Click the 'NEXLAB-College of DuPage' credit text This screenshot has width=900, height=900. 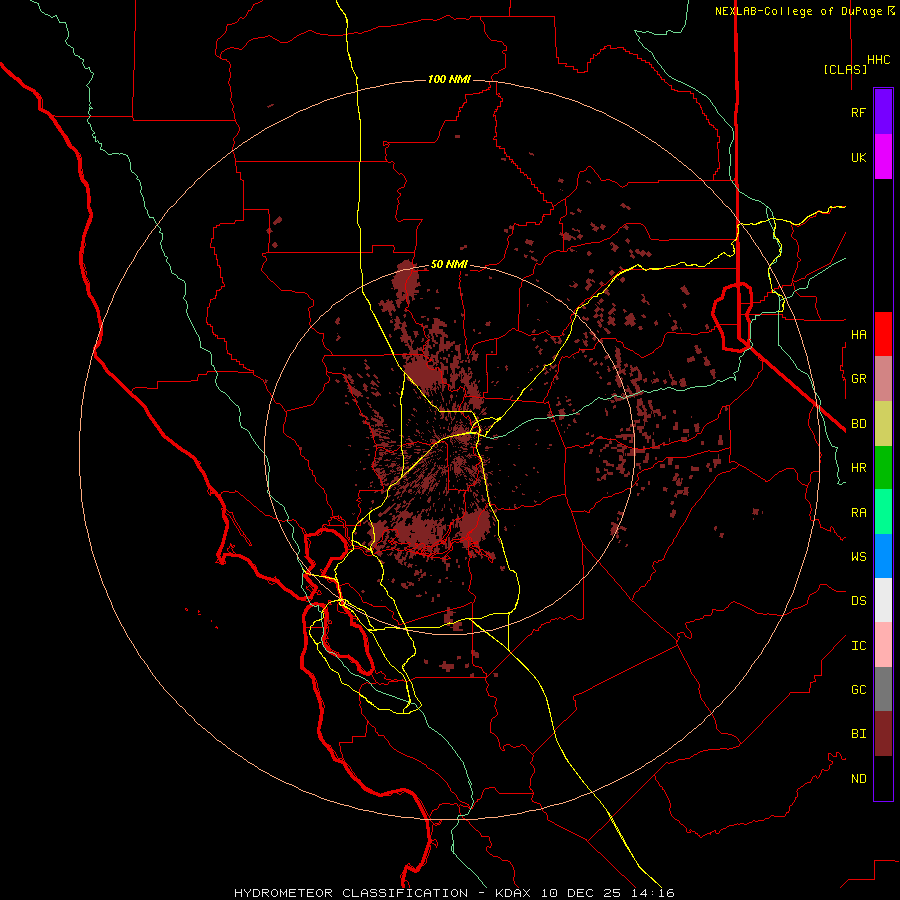pyautogui.click(x=798, y=11)
